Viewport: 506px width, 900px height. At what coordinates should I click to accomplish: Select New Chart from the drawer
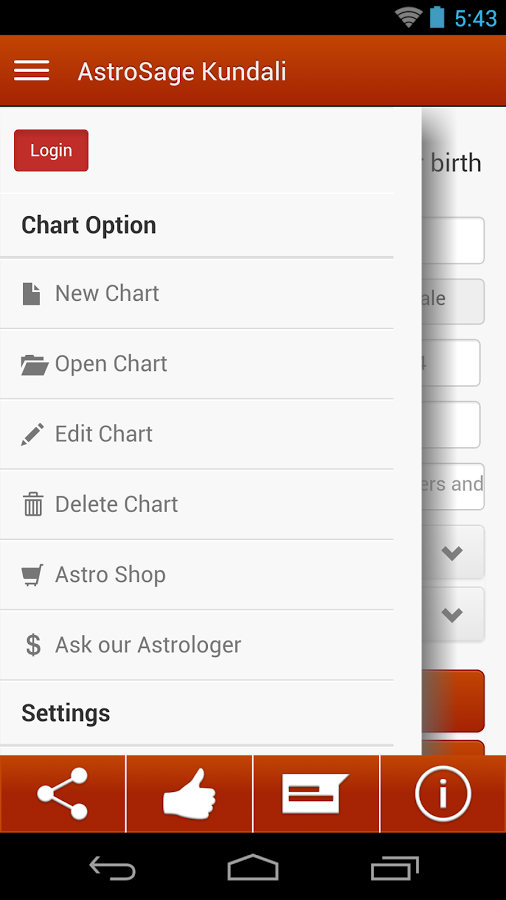point(197,293)
